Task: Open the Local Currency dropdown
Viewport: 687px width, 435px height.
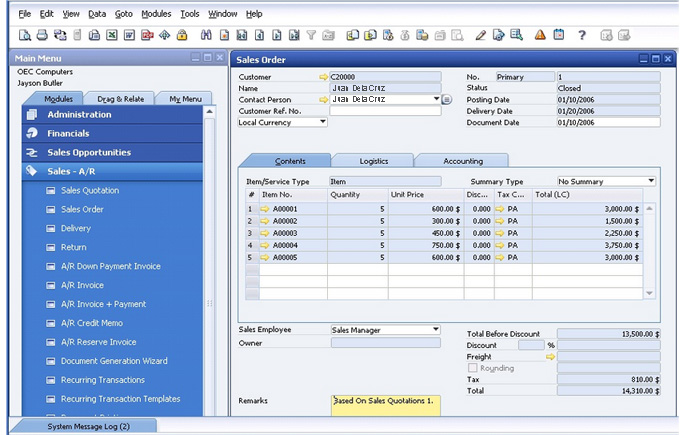Action: (x=322, y=122)
